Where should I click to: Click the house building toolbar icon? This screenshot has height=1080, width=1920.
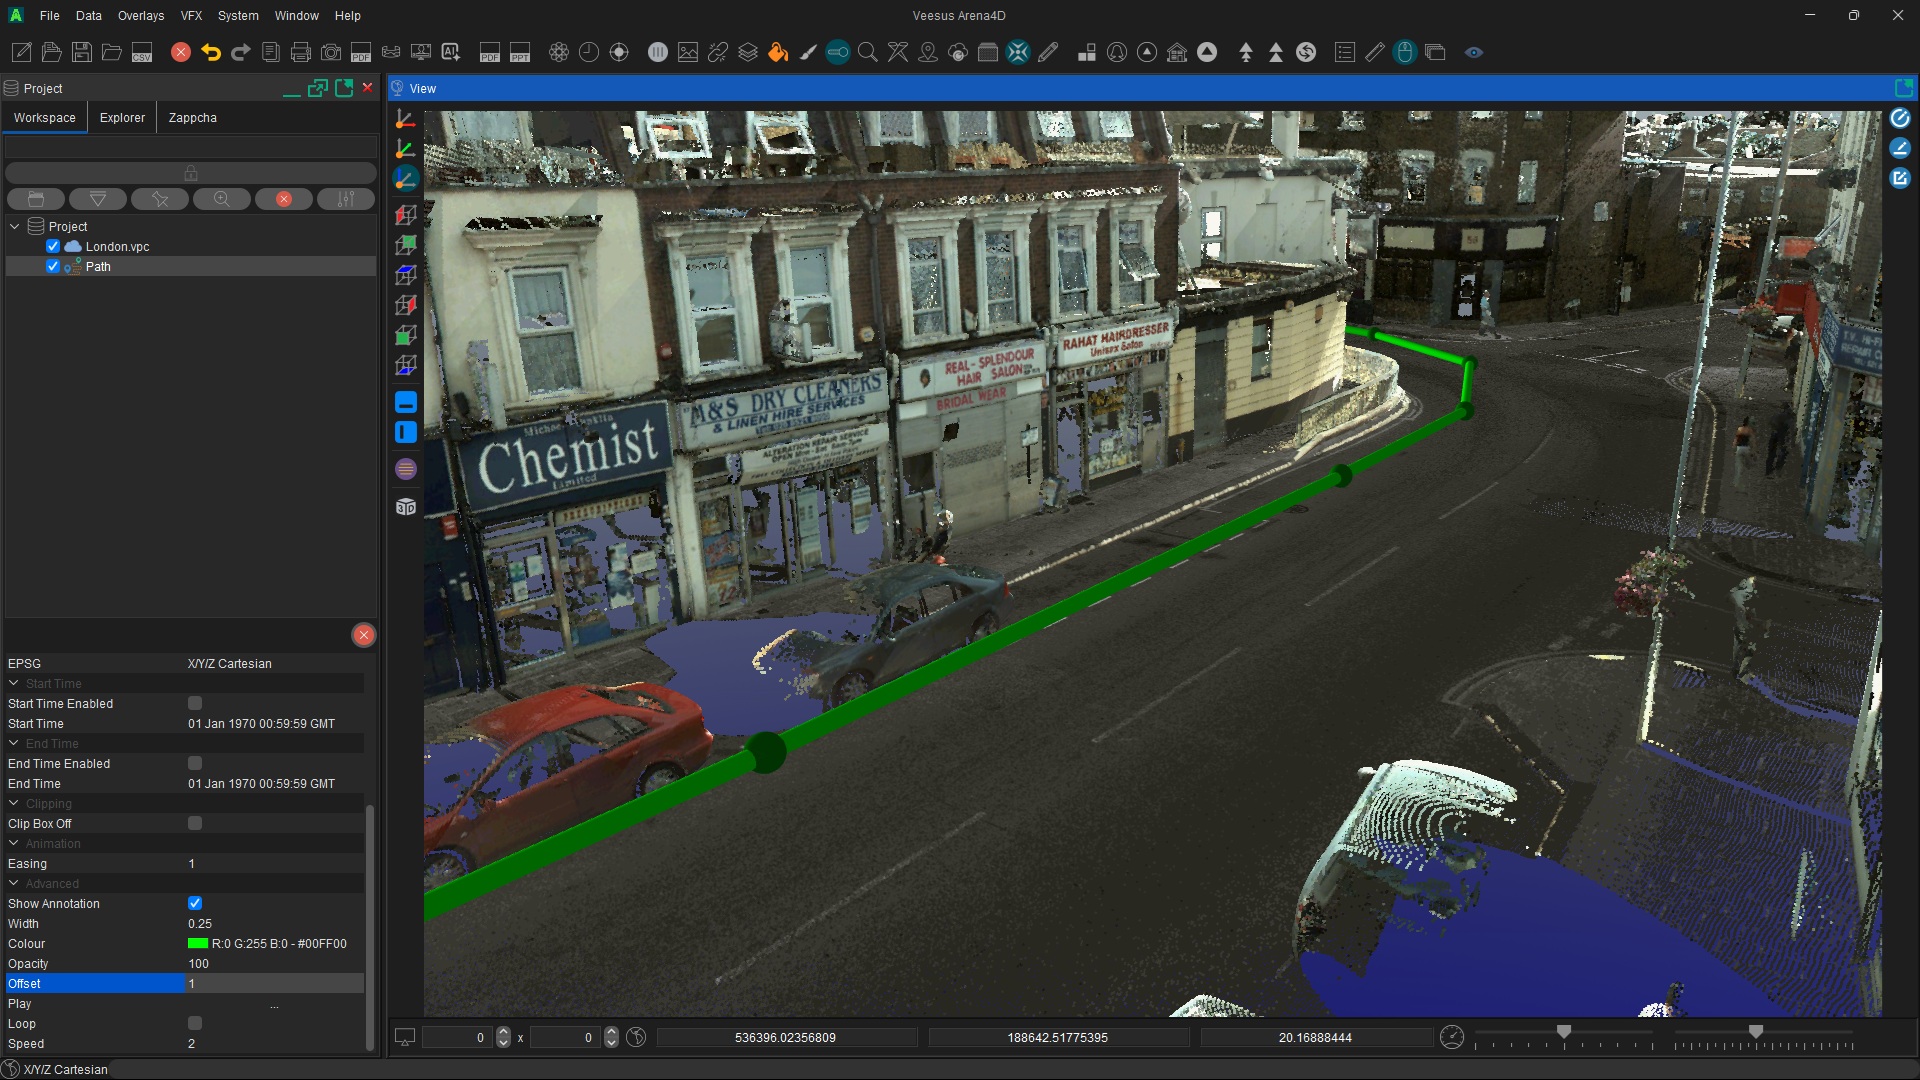[1177, 53]
